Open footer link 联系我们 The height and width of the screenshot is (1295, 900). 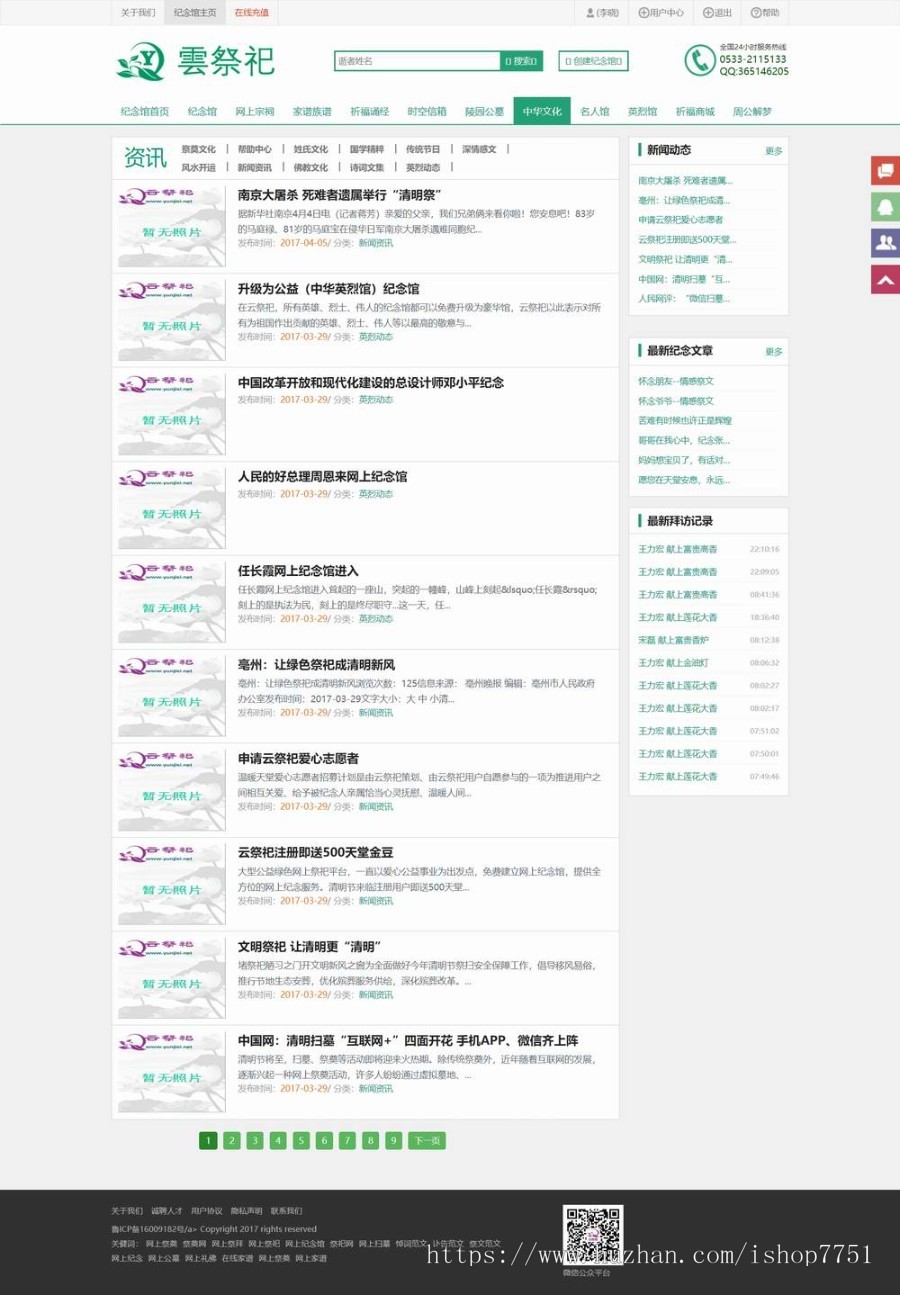coord(286,1211)
